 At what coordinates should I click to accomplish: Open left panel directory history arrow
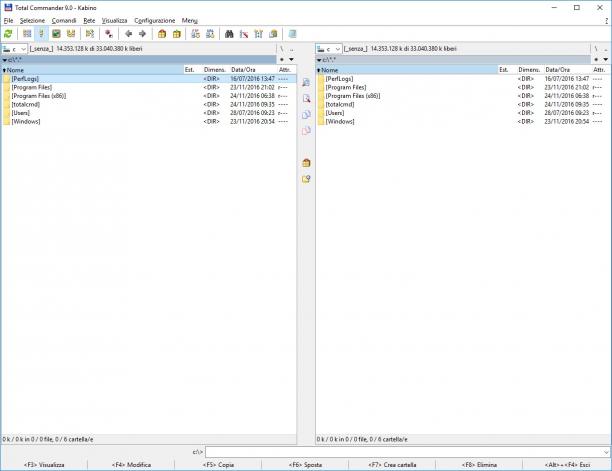click(x=291, y=59)
